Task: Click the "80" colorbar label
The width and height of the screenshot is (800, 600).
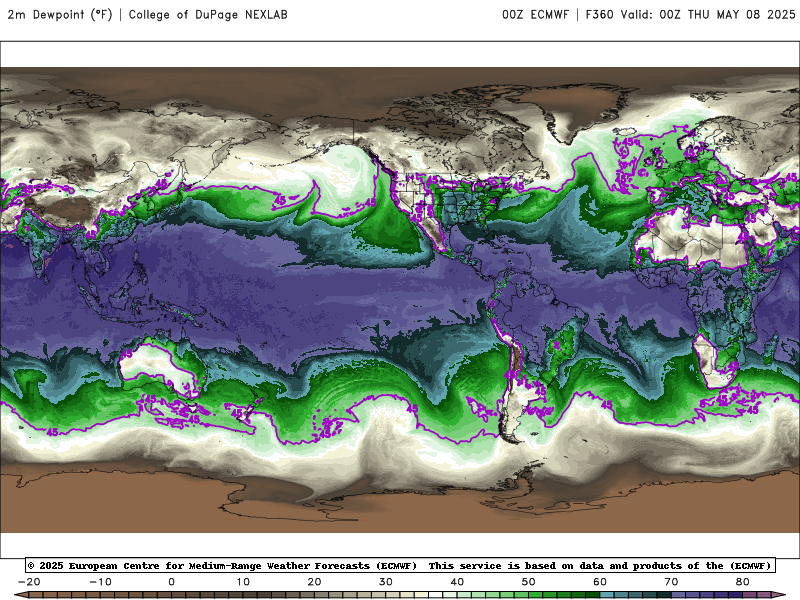Action: click(743, 582)
